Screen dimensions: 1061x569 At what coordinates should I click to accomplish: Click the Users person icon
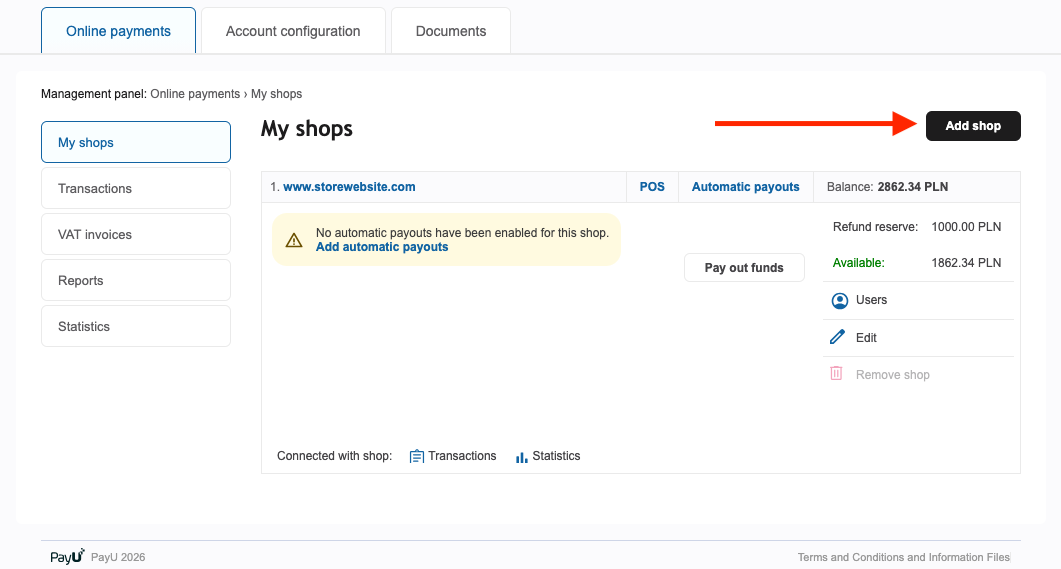coord(839,300)
